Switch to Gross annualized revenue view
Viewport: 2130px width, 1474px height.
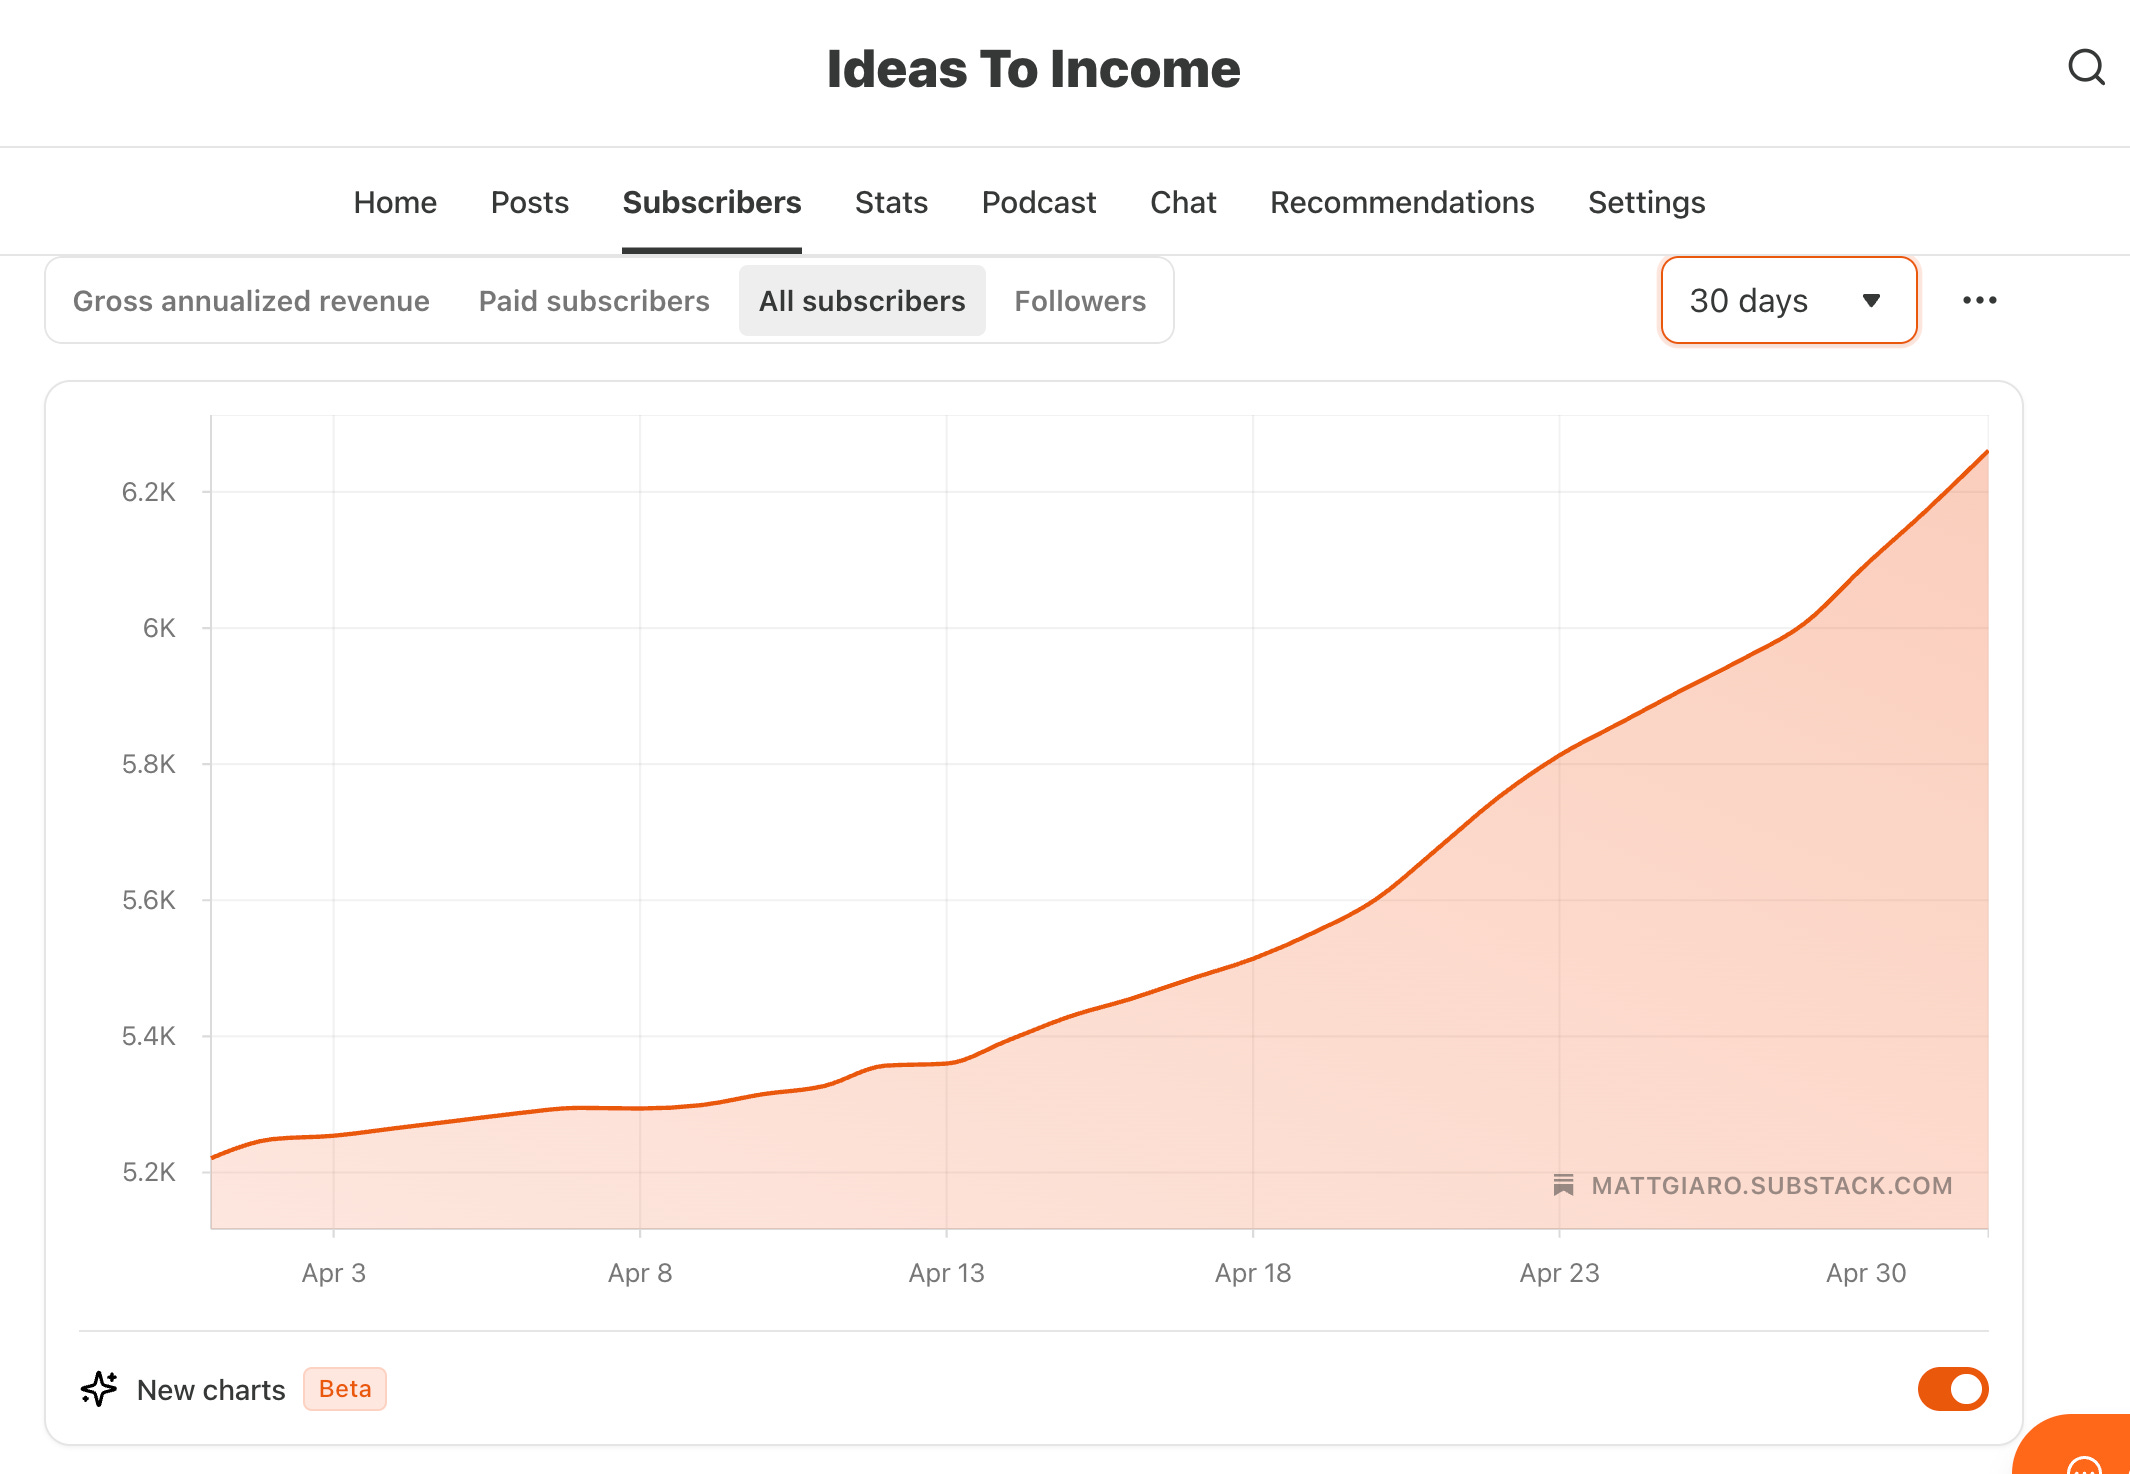pyautogui.click(x=251, y=301)
